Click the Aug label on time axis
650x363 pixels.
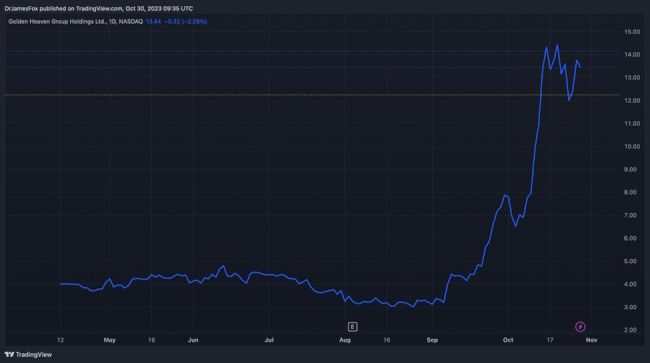345,340
